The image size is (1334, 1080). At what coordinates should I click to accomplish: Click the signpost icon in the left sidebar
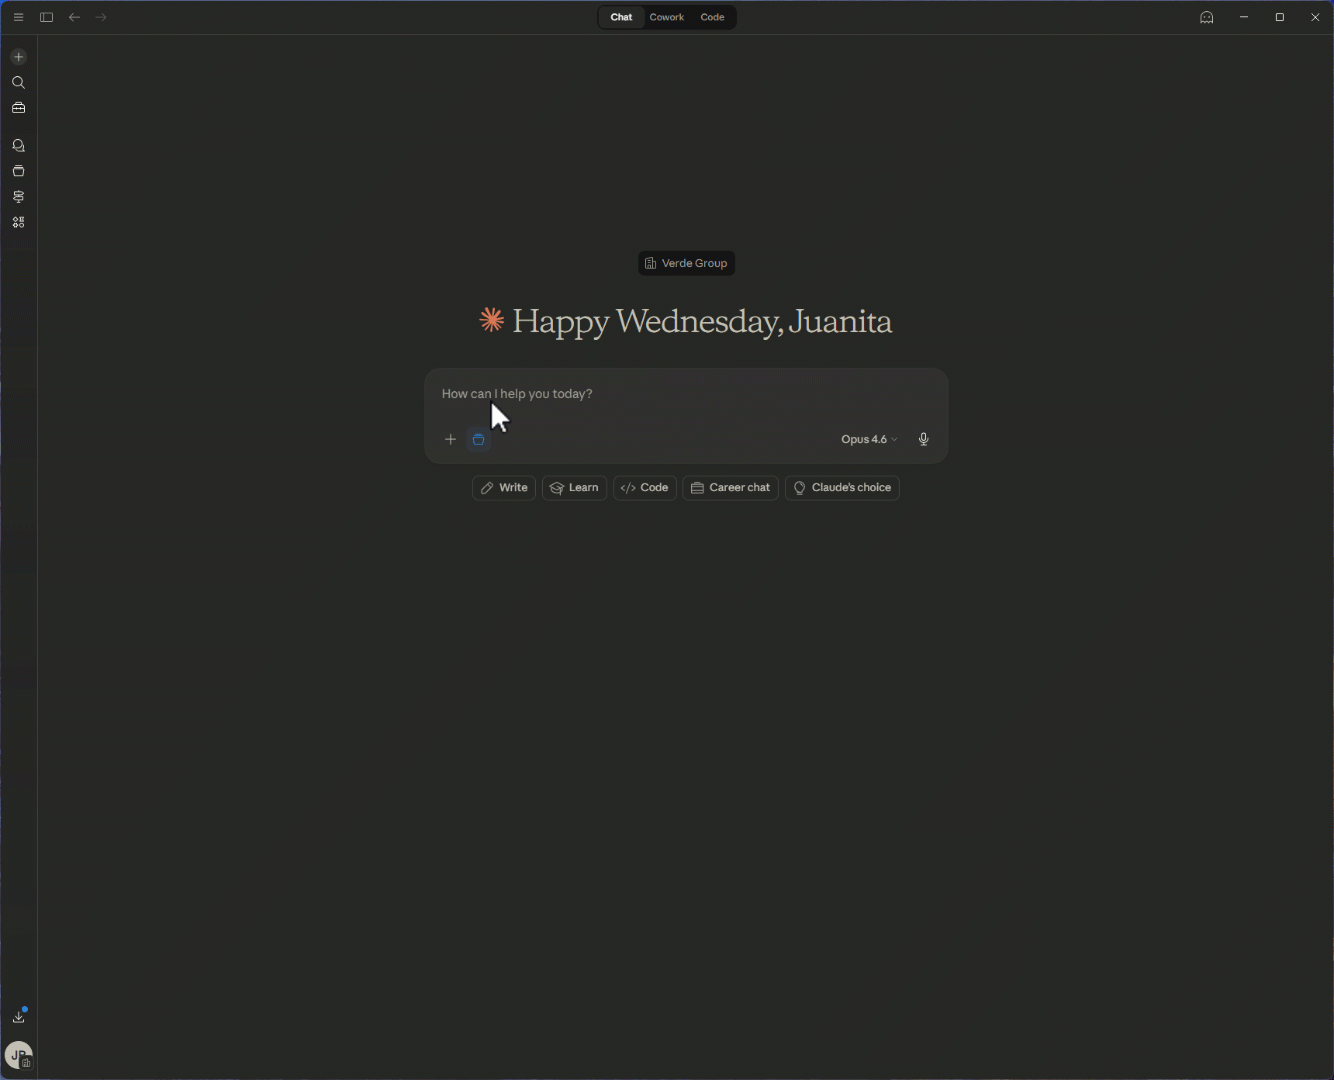coord(18,197)
